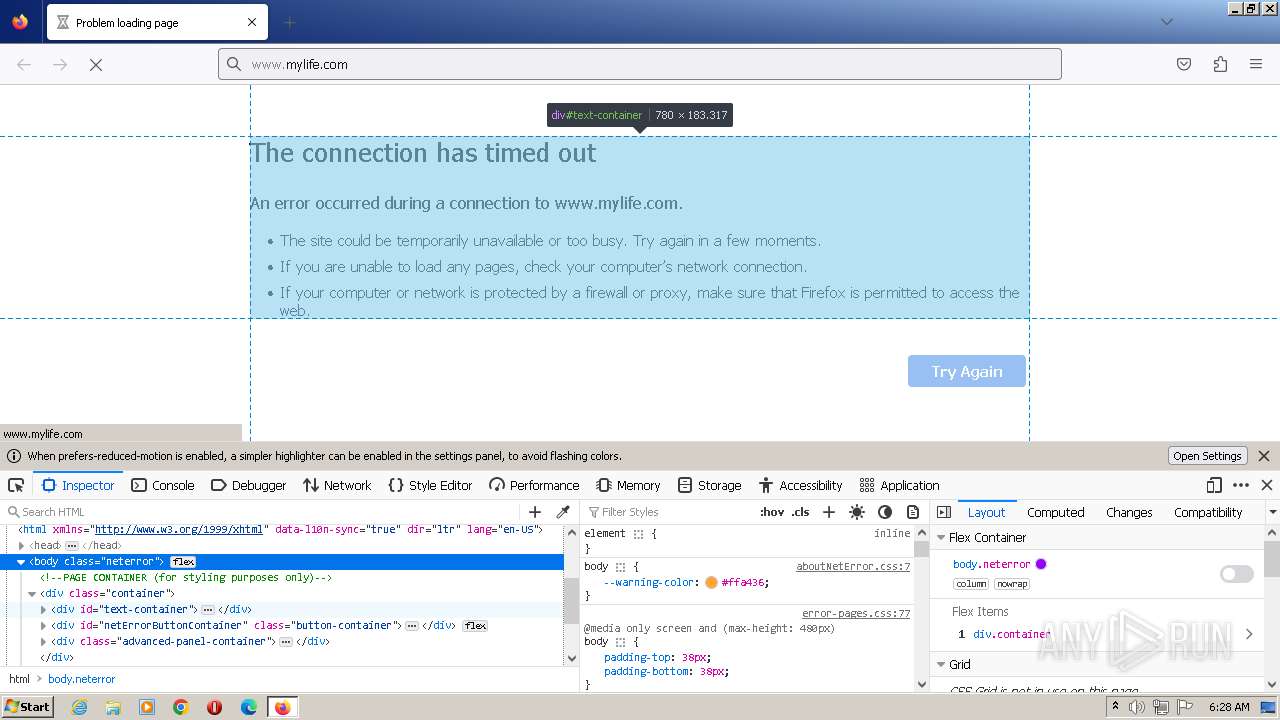Expand the head element node
This screenshot has height=720, width=1280.
(21, 546)
